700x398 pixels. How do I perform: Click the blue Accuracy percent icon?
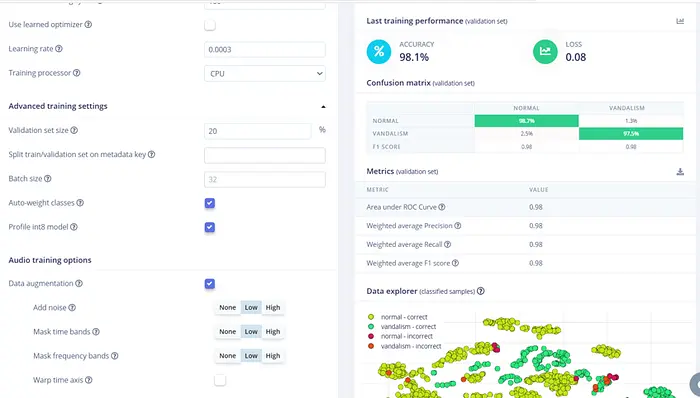point(379,51)
